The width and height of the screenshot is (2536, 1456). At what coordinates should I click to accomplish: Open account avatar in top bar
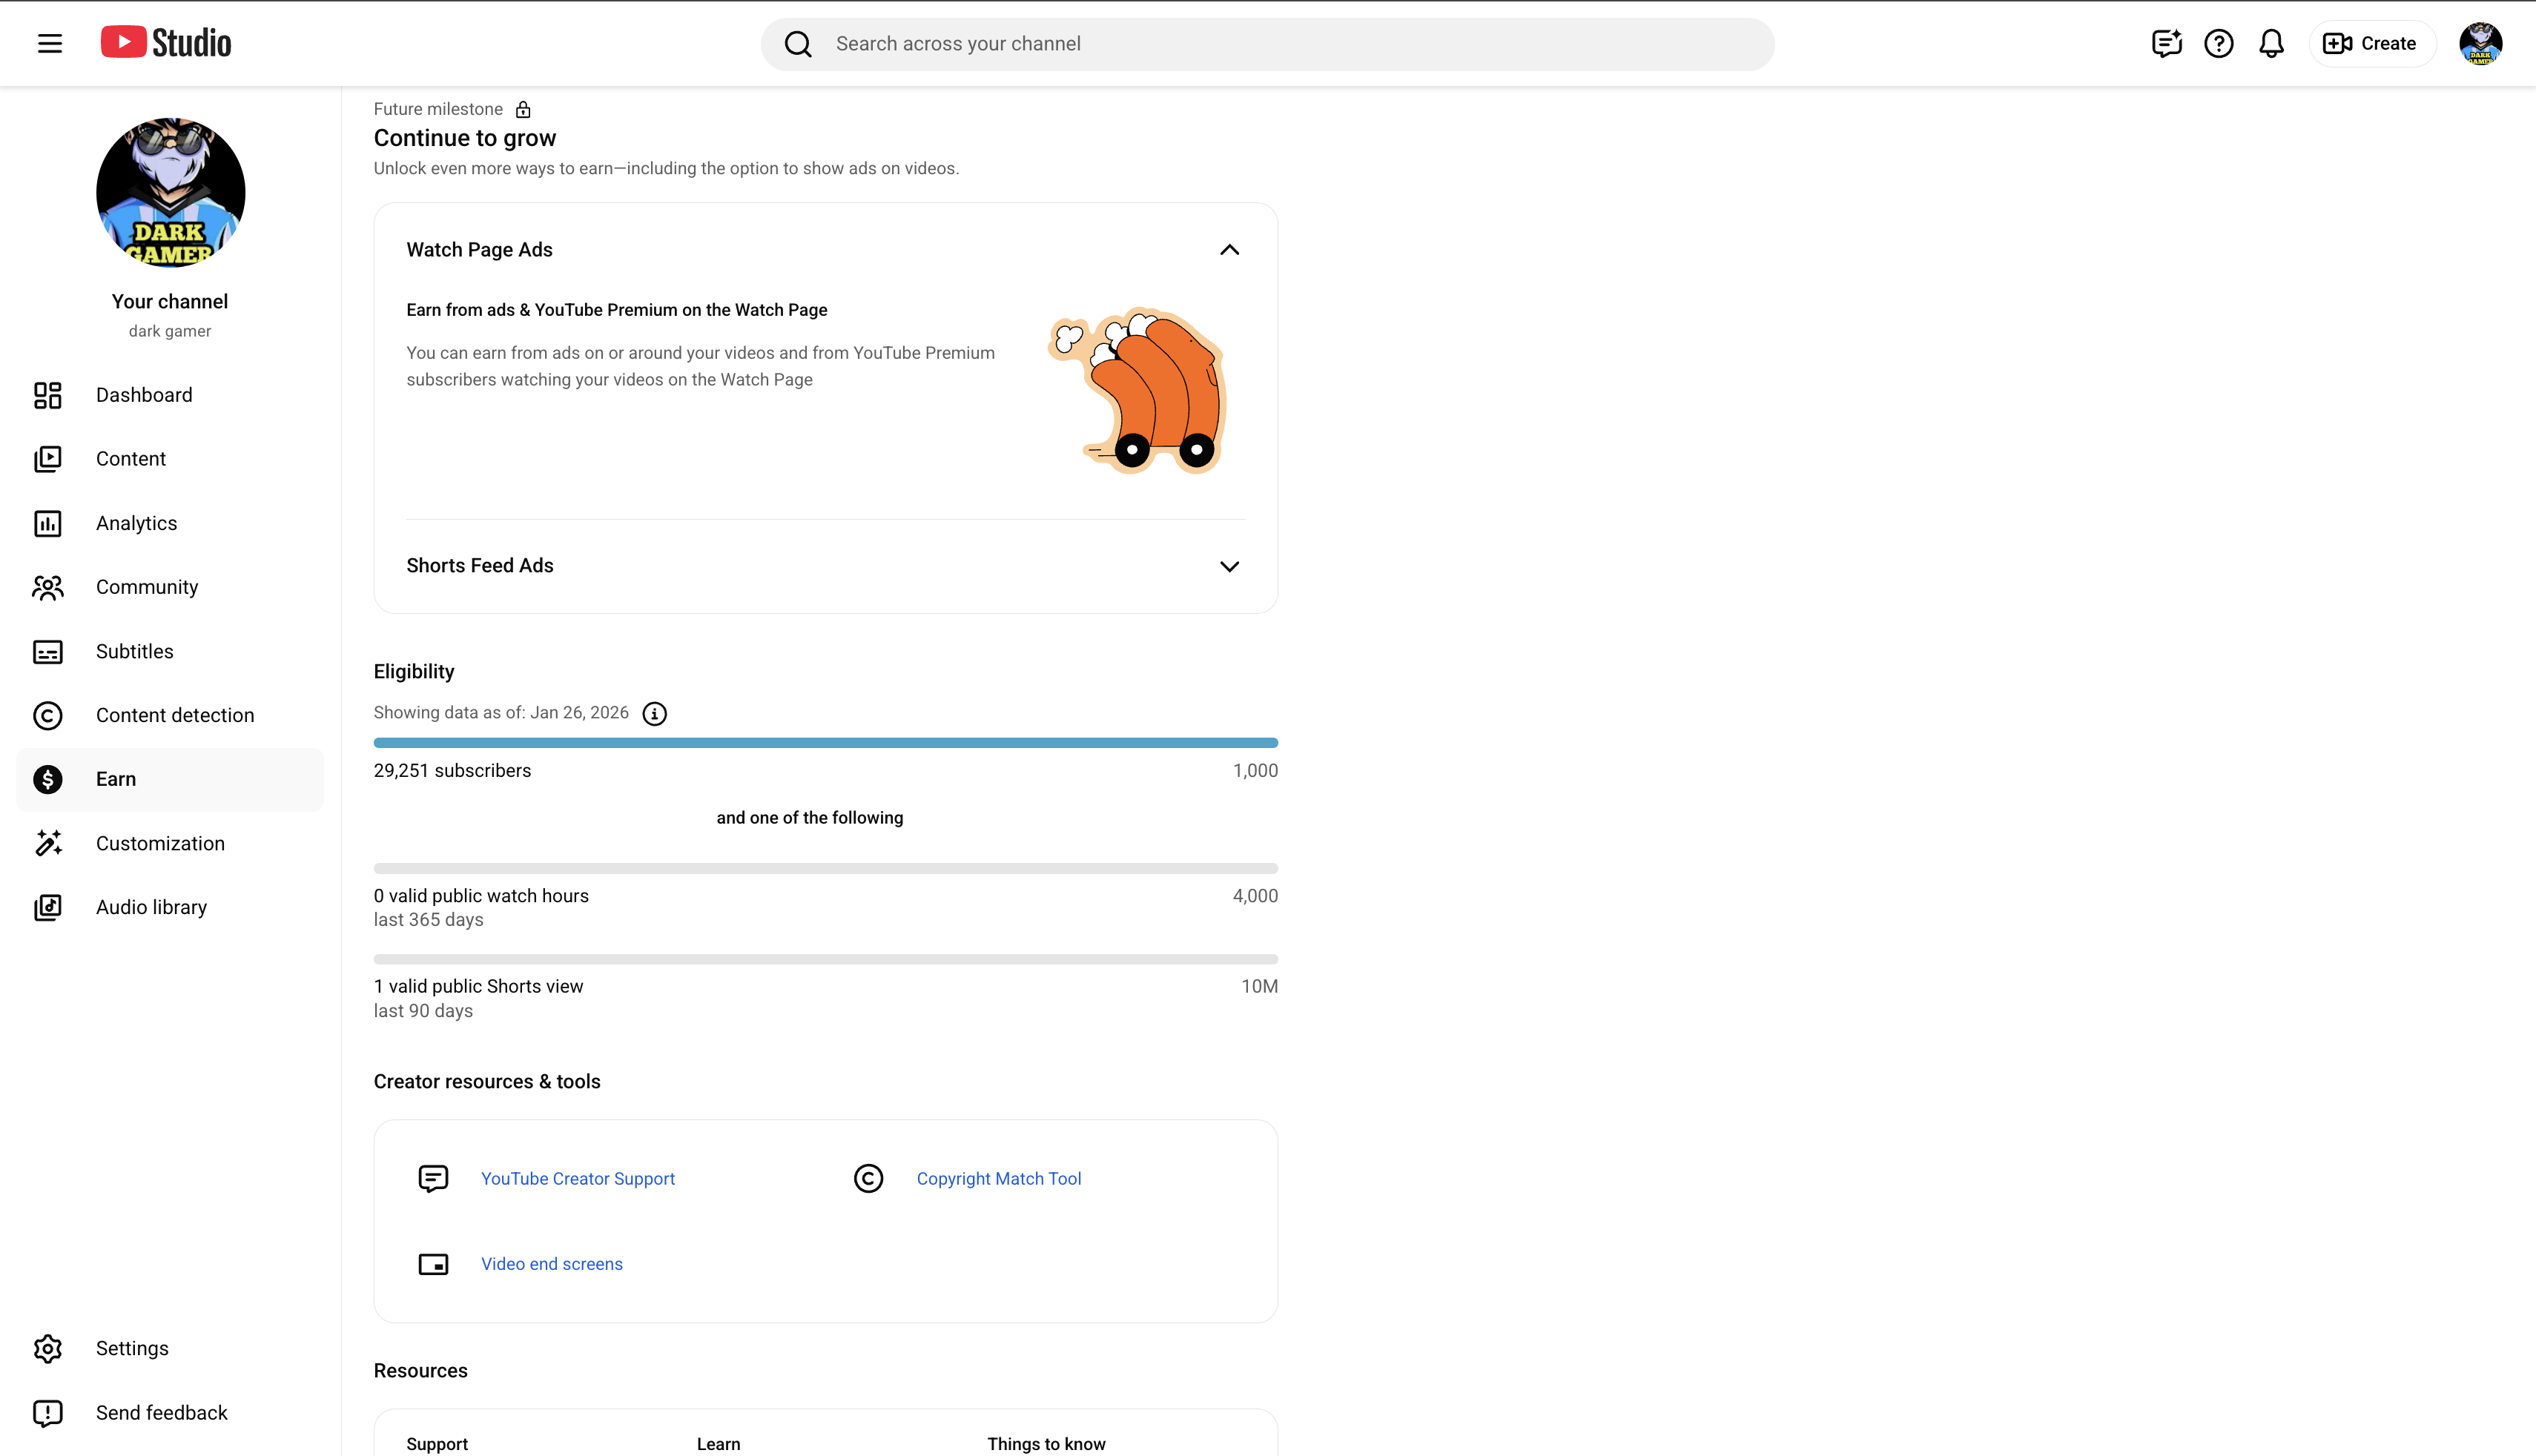2481,43
